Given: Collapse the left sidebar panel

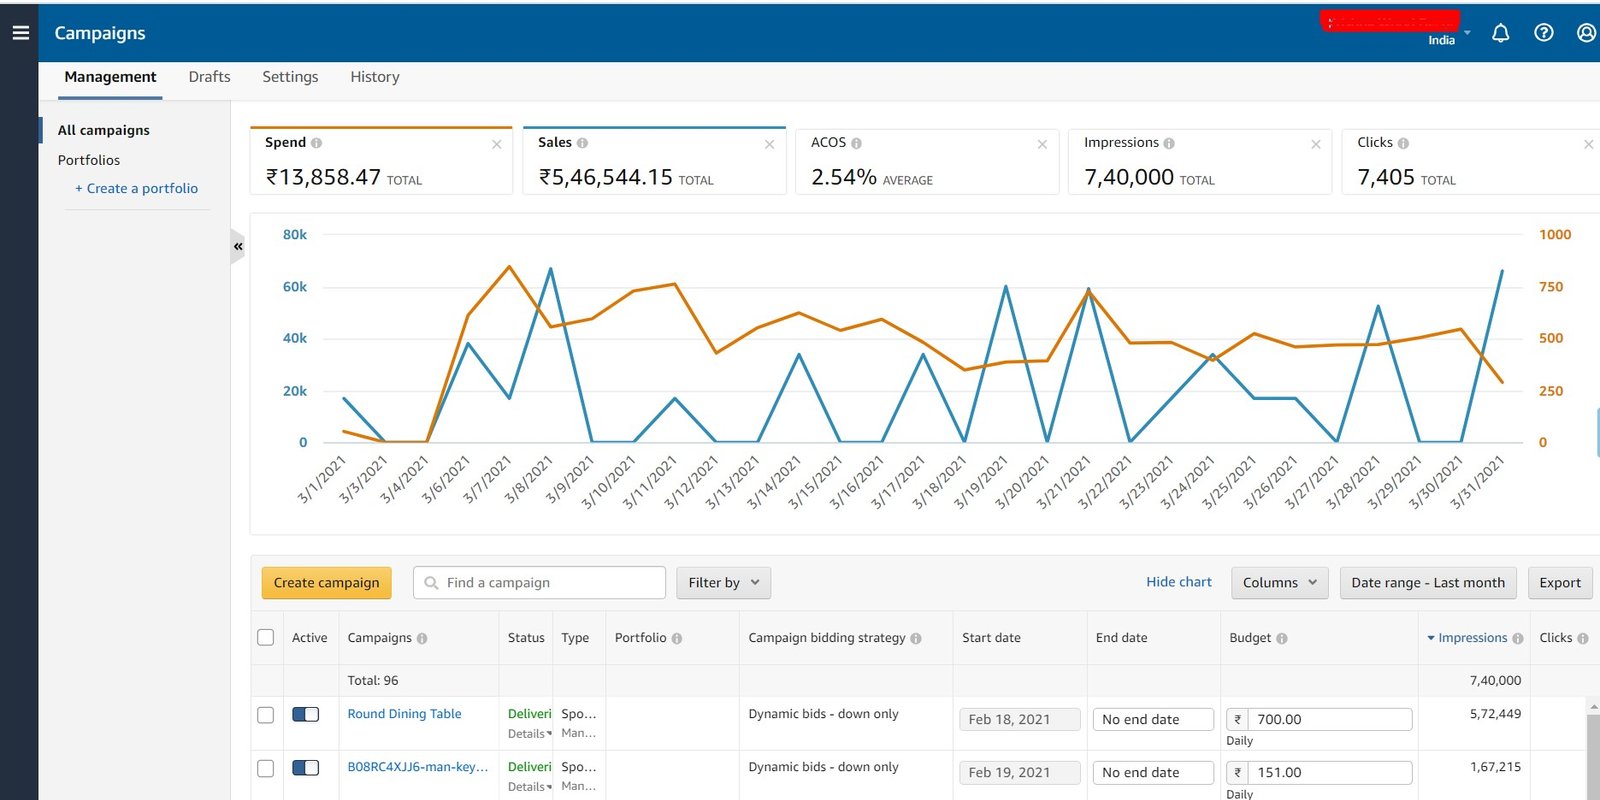Looking at the screenshot, I should click(x=238, y=246).
